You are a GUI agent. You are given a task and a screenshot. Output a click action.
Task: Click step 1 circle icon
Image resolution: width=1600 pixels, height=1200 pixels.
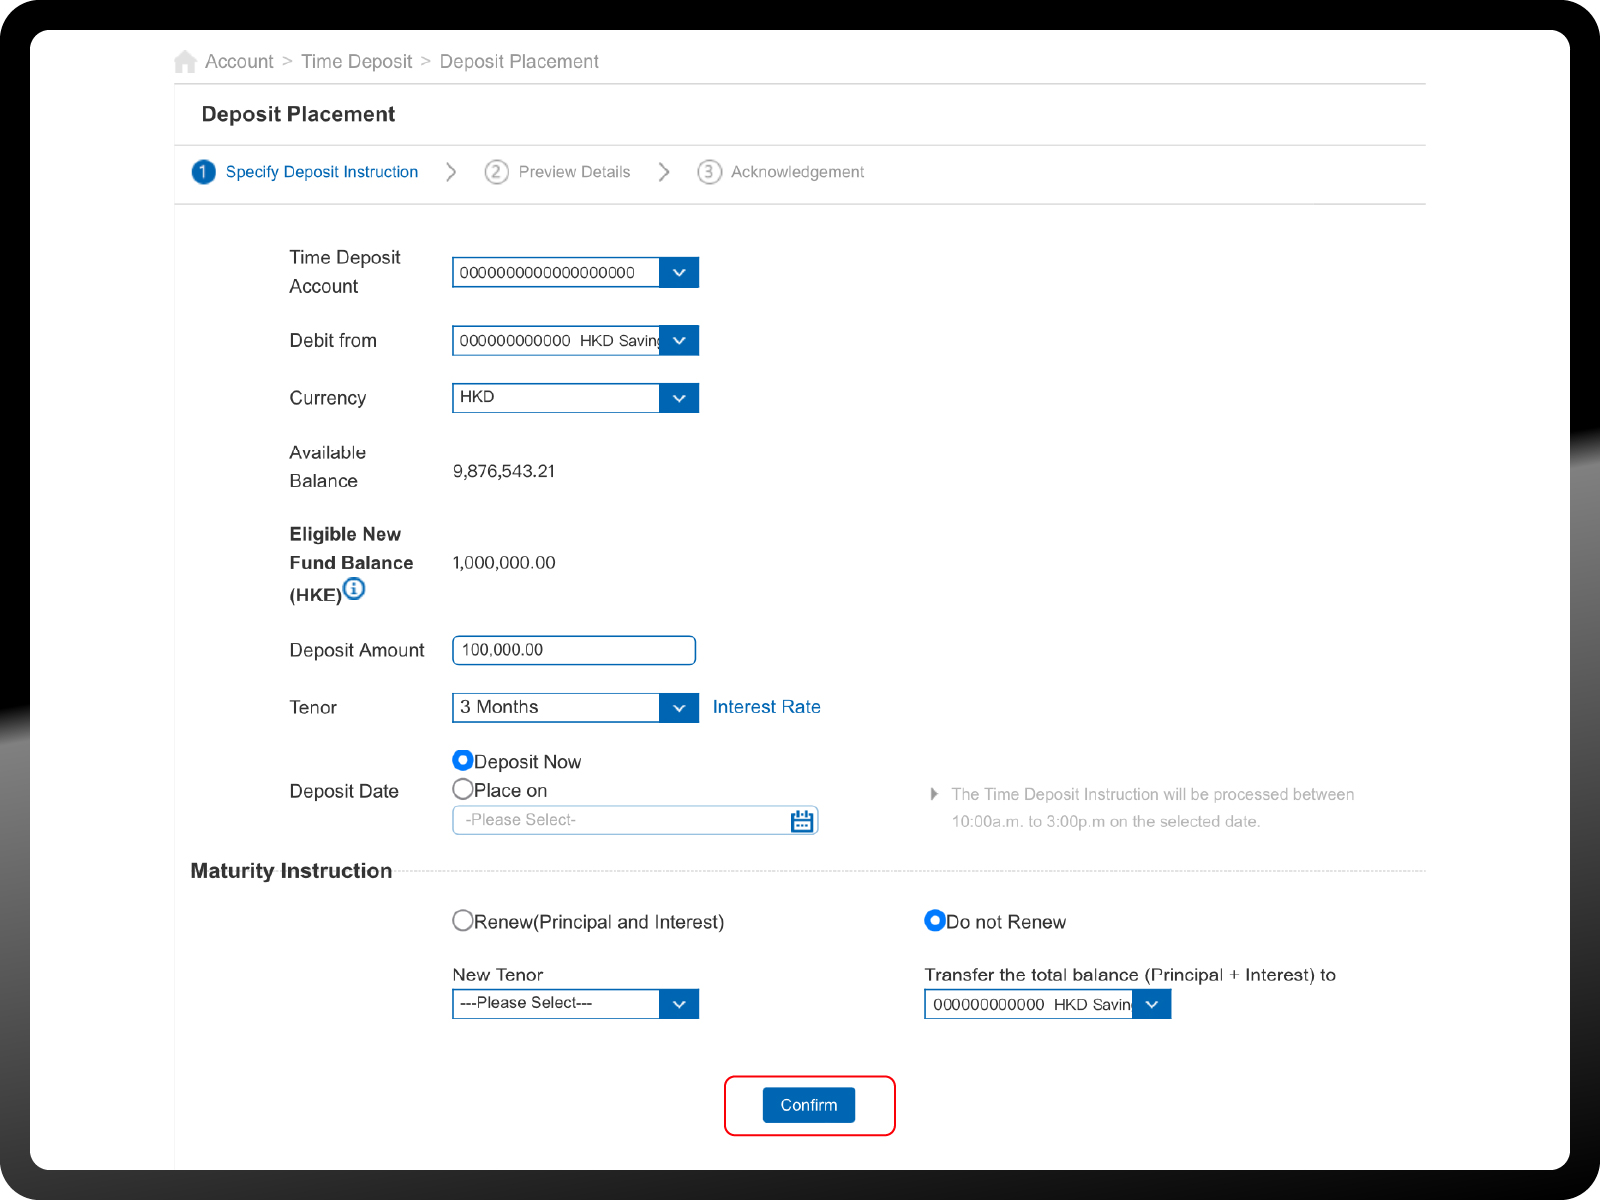coord(203,172)
